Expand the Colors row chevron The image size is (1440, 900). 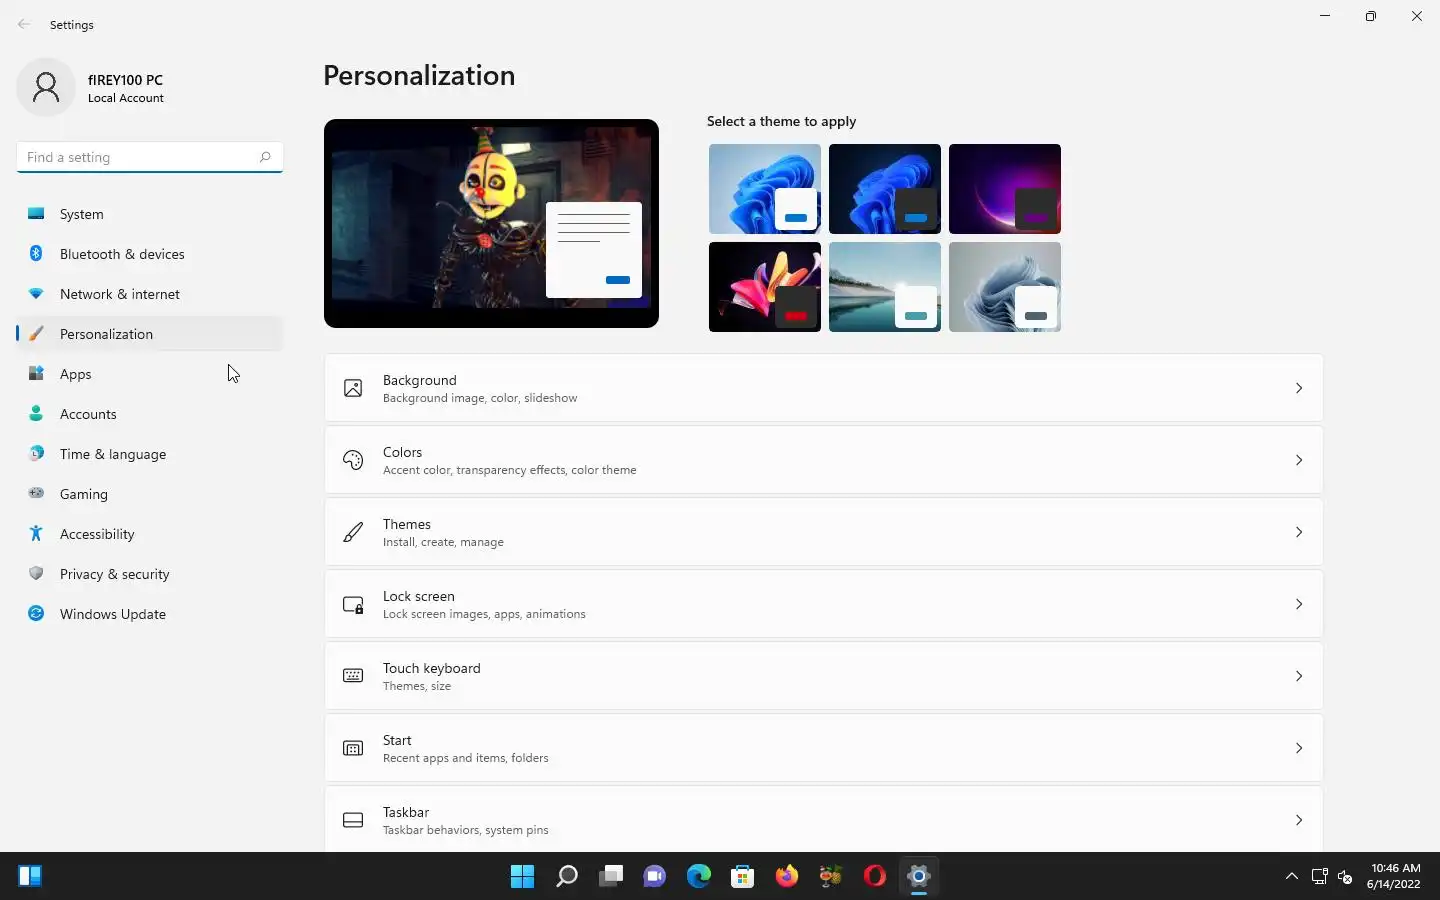click(x=1299, y=460)
